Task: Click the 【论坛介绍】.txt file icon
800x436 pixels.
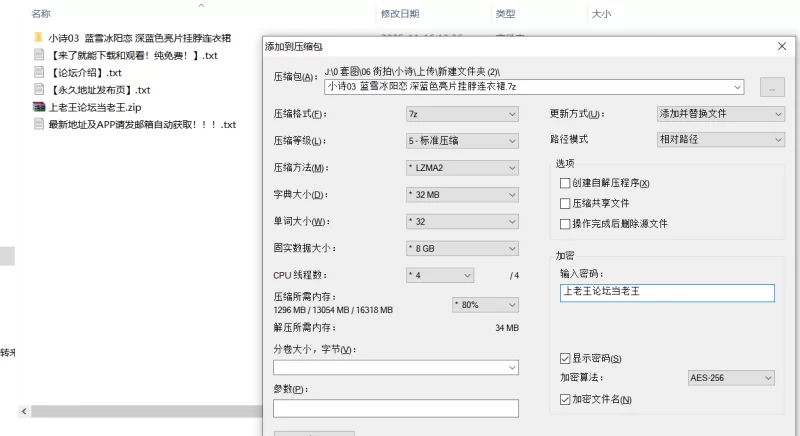Action: point(38,73)
